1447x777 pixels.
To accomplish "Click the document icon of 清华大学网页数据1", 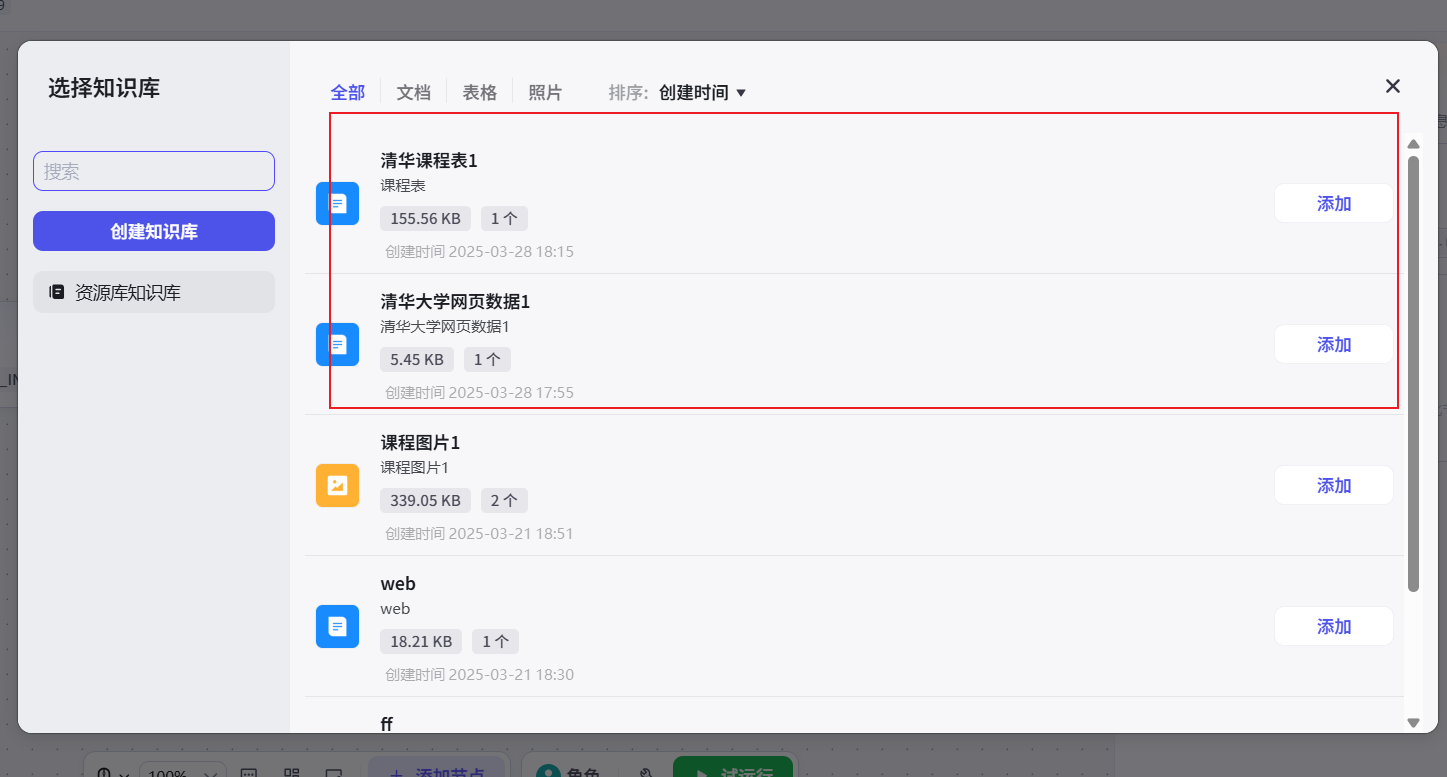I will pyautogui.click(x=338, y=344).
